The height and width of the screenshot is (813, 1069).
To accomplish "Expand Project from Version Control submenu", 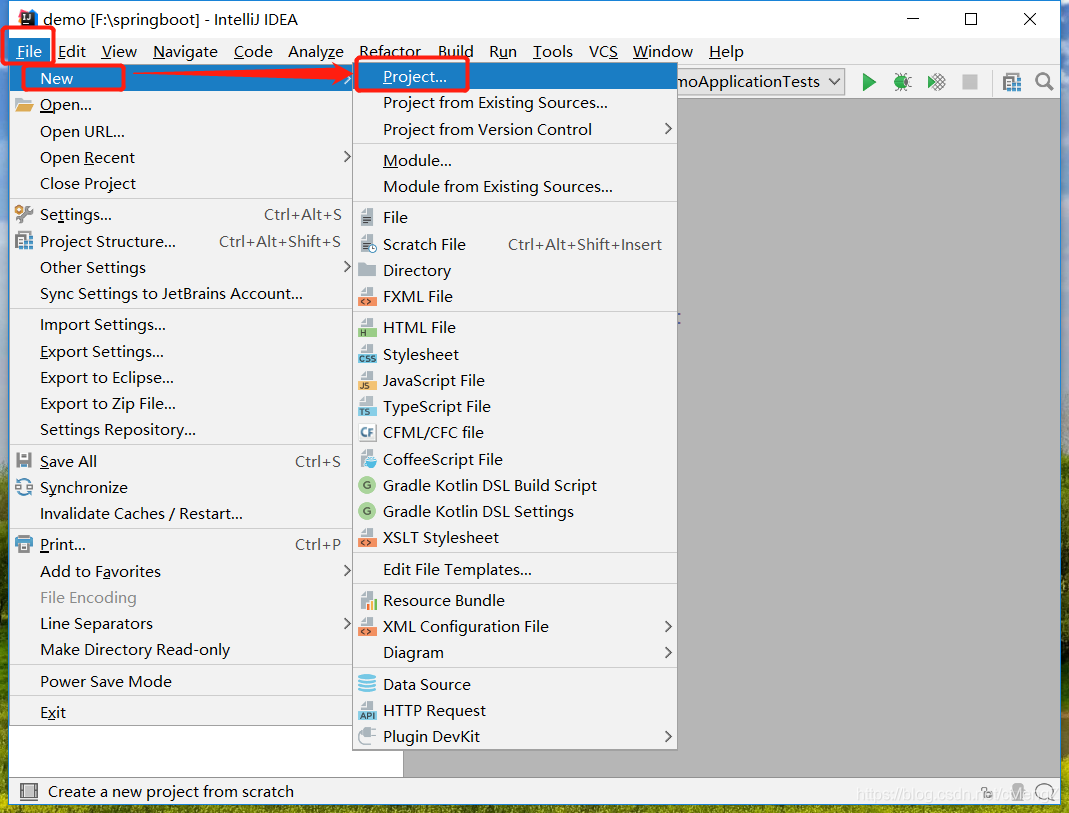I will pos(668,129).
